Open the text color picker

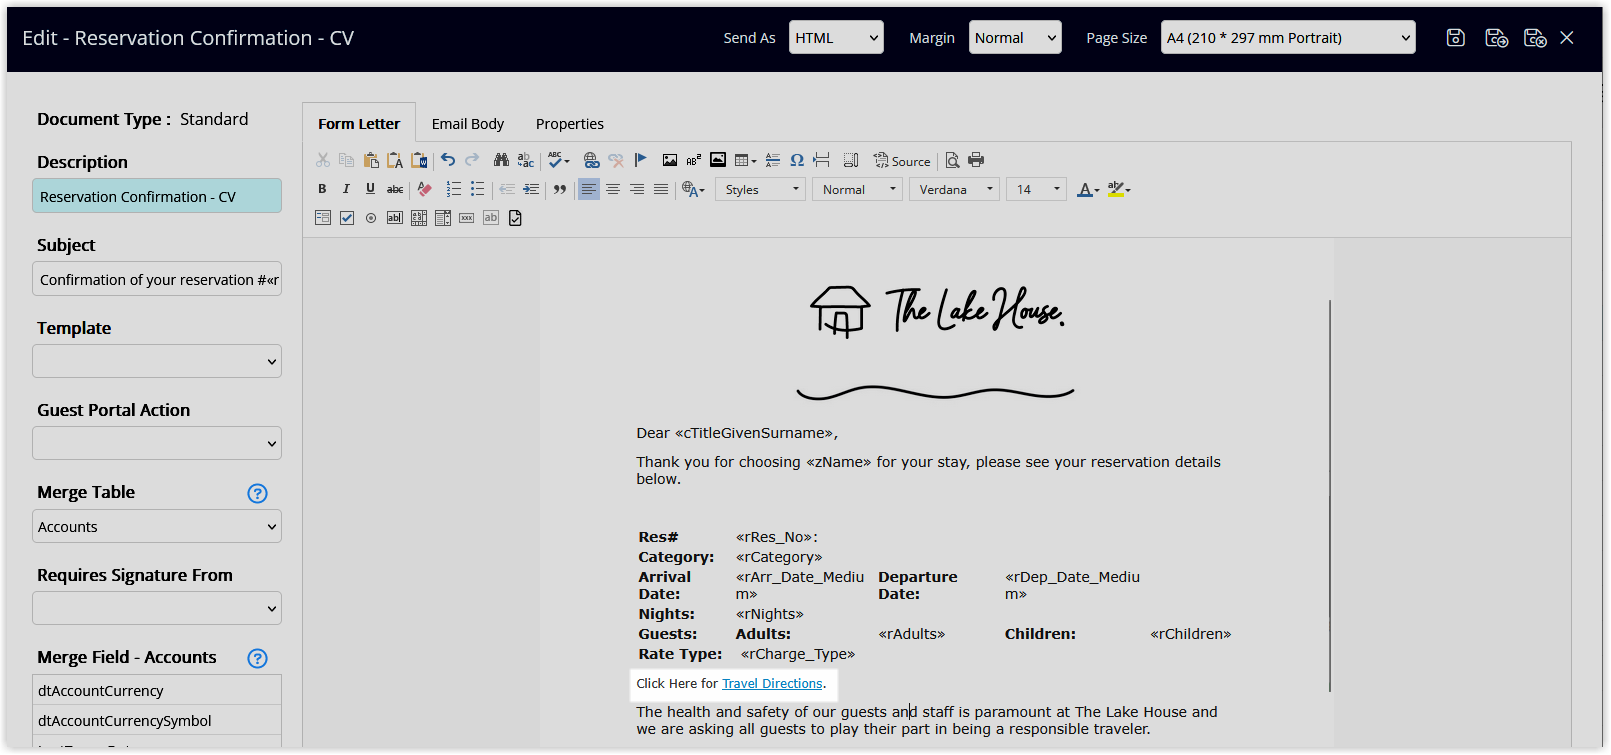(x=1088, y=189)
